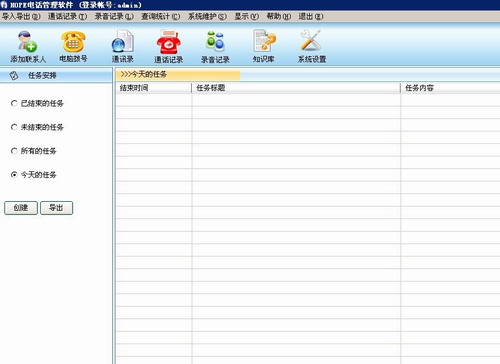Open the 系统维护 menu
The image size is (500, 364).
[207, 16]
